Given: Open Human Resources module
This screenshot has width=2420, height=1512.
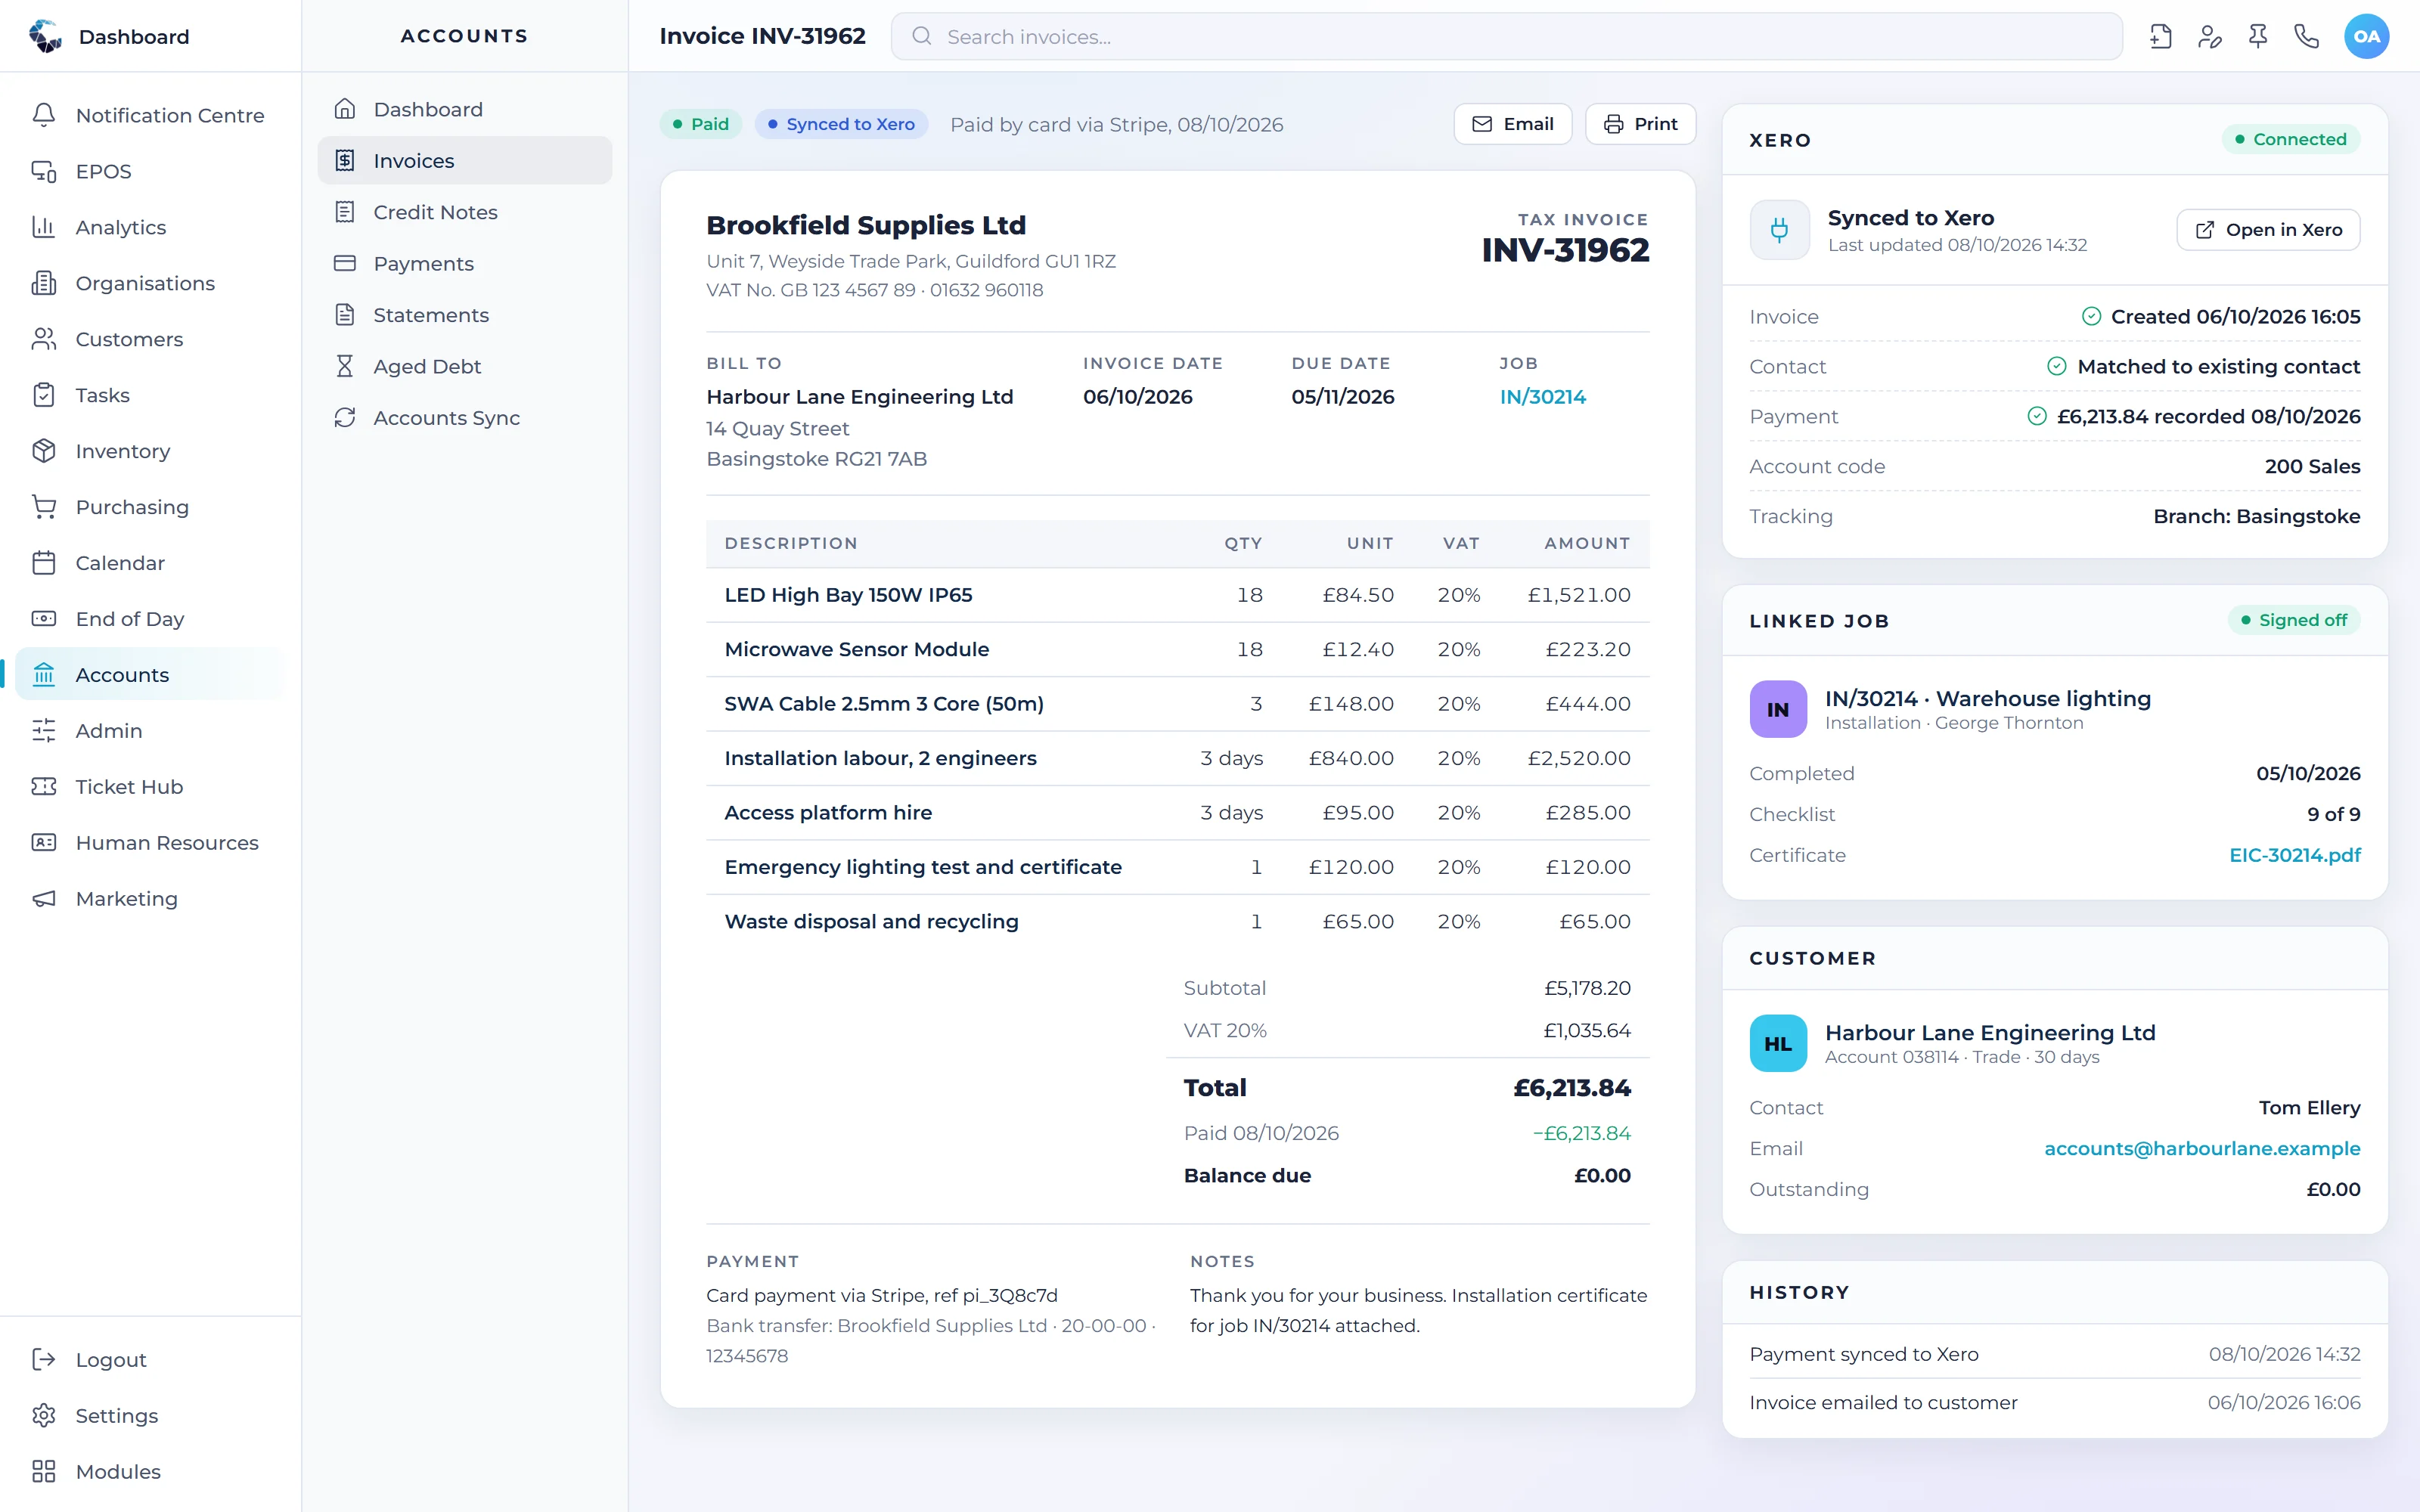Looking at the screenshot, I should [150, 843].
